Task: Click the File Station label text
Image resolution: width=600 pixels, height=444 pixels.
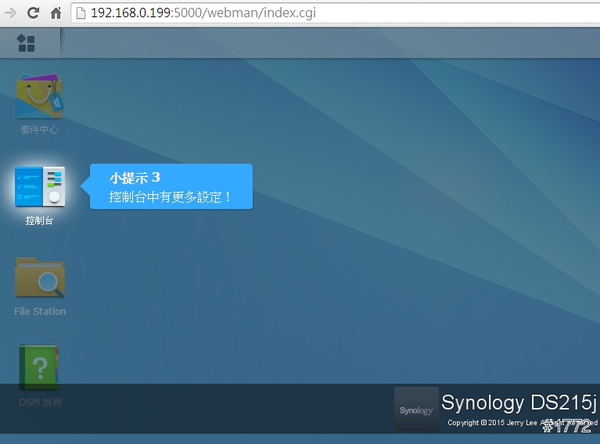Action: pyautogui.click(x=40, y=311)
